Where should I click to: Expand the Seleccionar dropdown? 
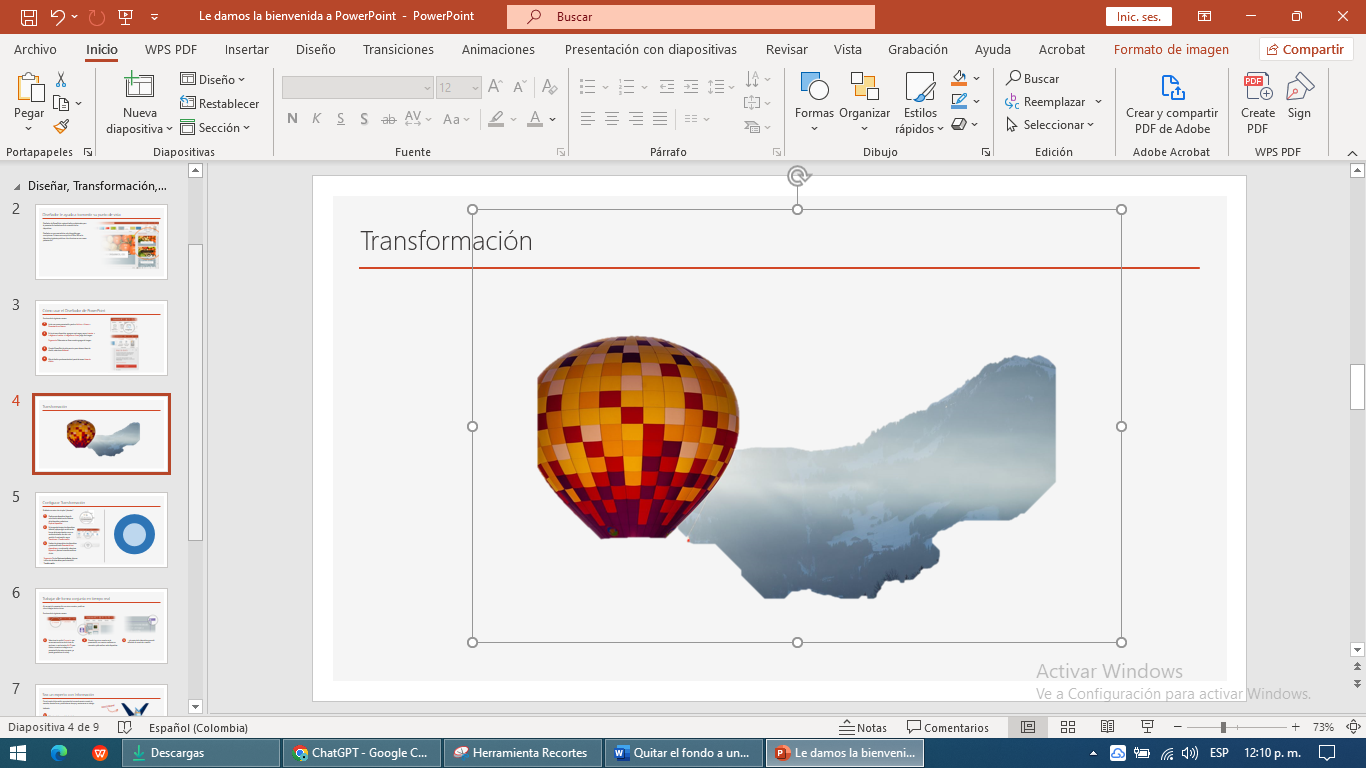coord(1052,125)
